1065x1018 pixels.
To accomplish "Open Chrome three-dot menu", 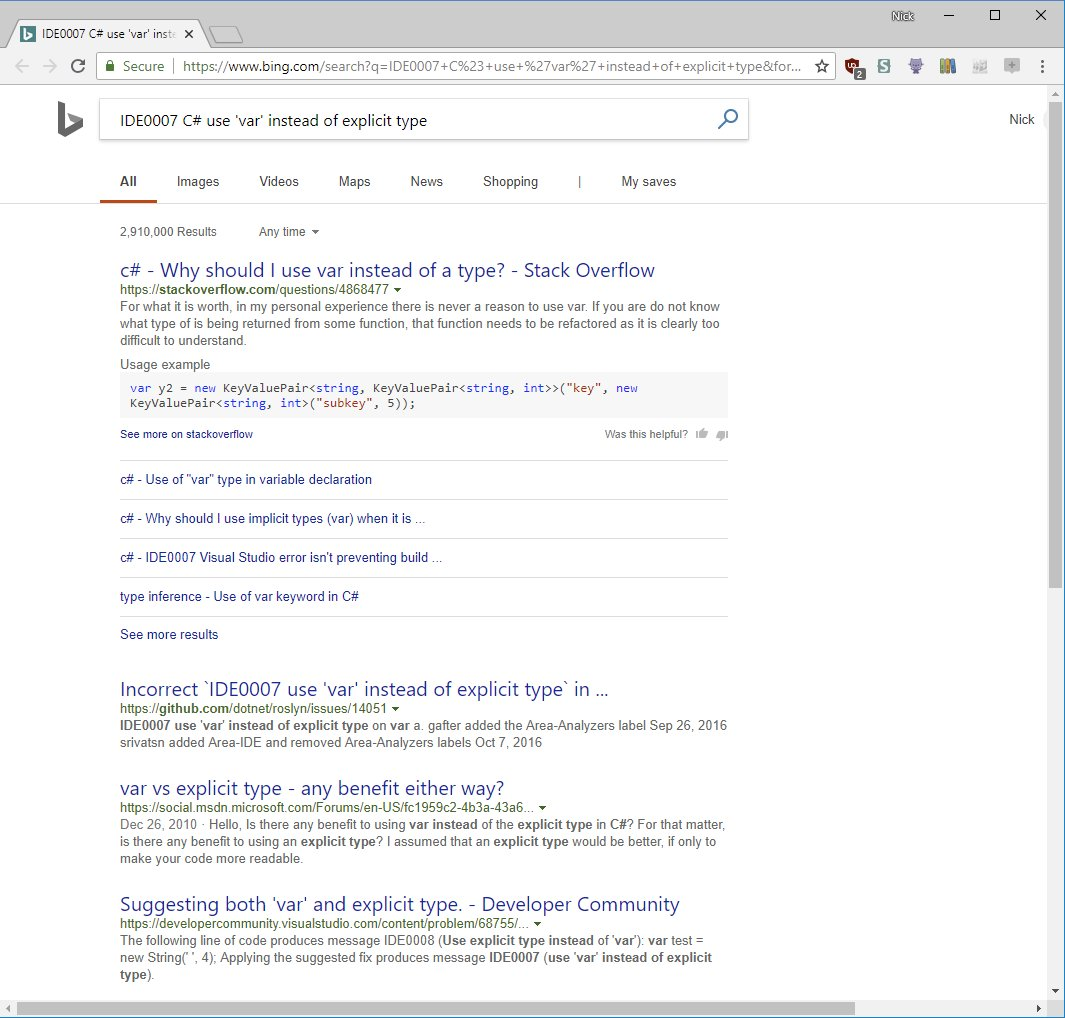I will click(1042, 66).
